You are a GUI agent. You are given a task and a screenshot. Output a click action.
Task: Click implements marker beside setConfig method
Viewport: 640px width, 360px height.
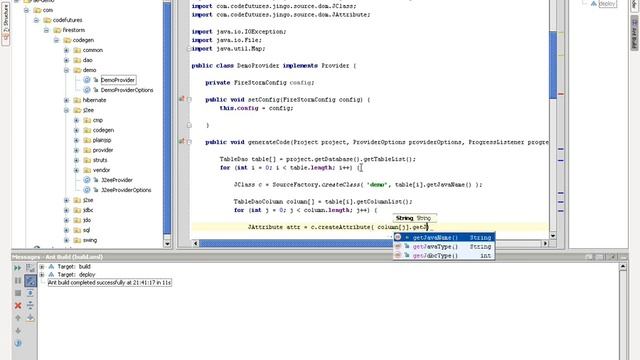tap(182, 99)
